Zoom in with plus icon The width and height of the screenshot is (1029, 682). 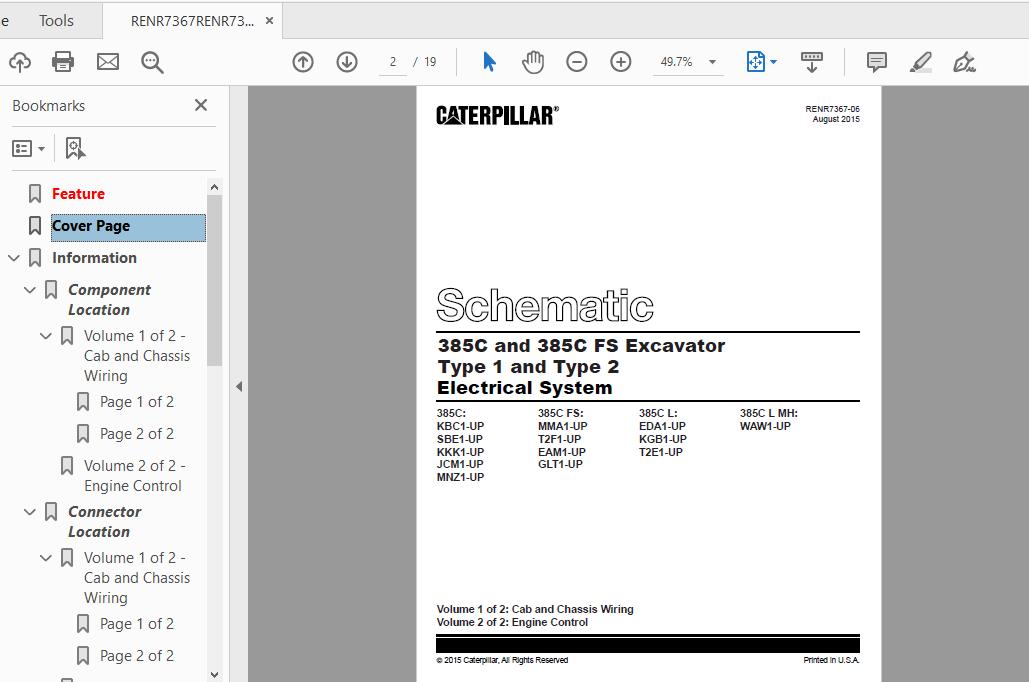[620, 62]
